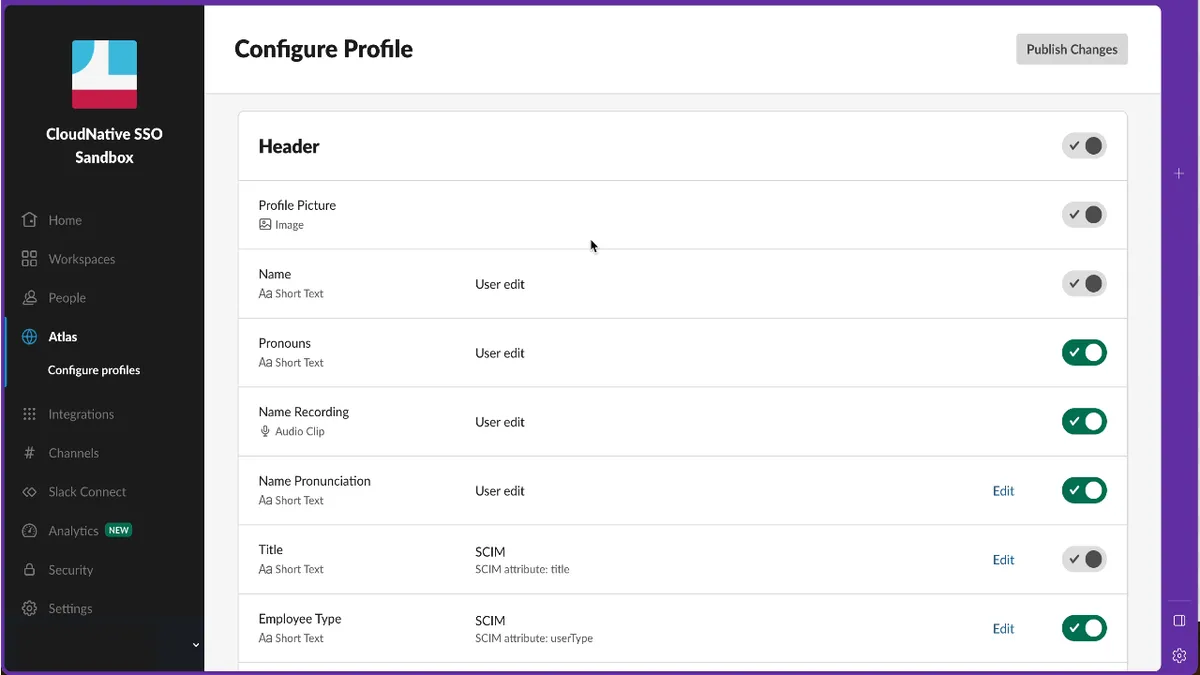Expand the sidebar chevron at bottom
1200x675 pixels.
(x=196, y=645)
